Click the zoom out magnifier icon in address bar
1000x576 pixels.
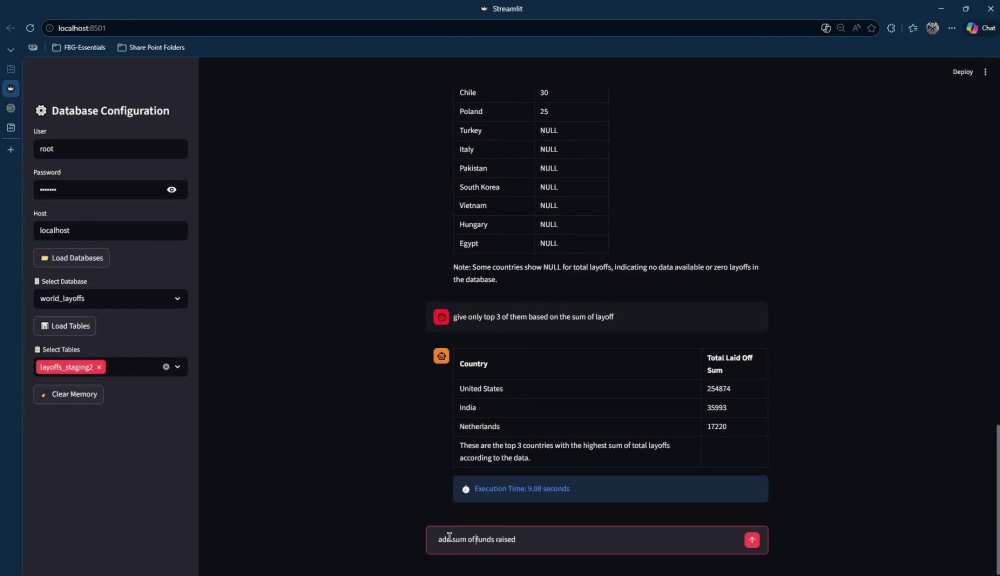click(841, 28)
